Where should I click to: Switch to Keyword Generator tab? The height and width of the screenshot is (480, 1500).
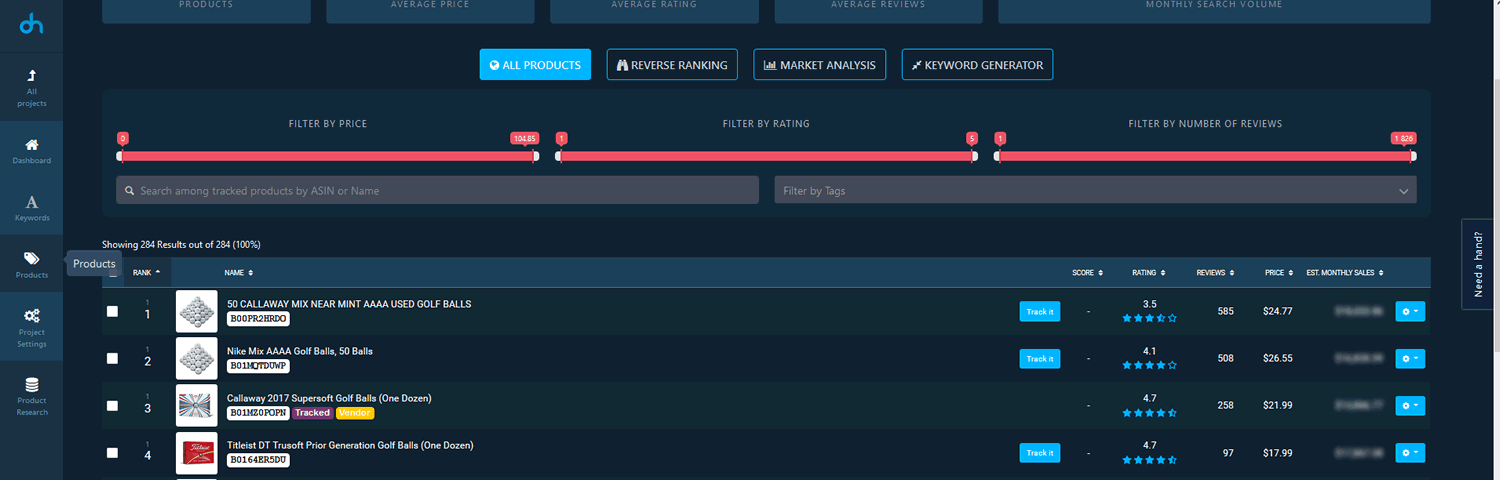977,65
